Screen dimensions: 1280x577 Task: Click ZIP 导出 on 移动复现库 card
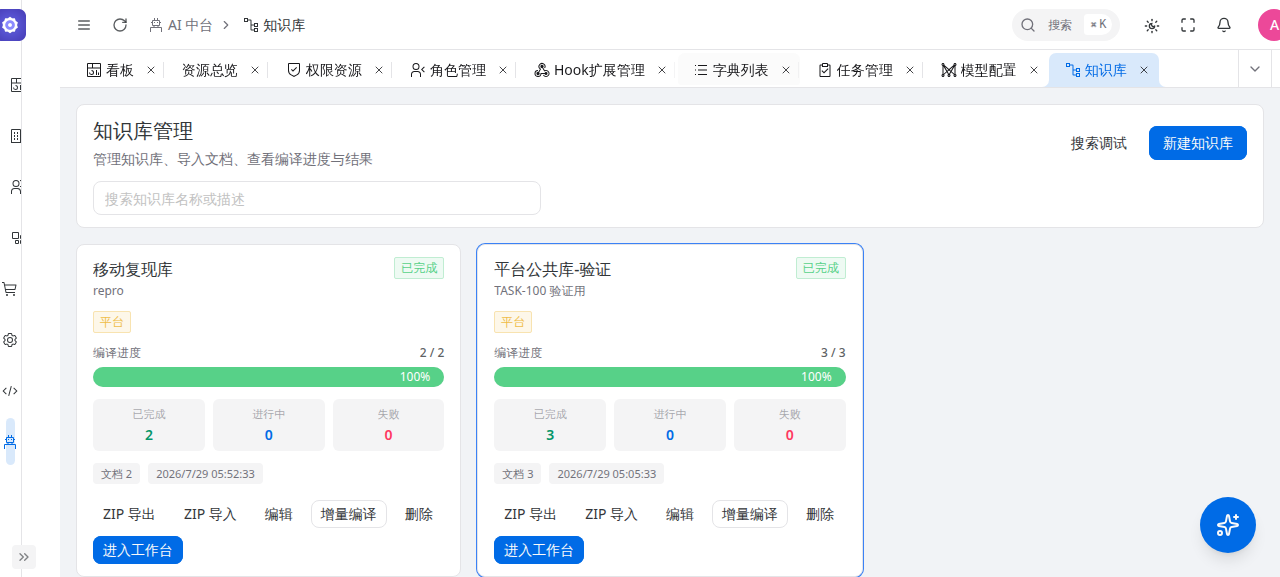pos(129,514)
